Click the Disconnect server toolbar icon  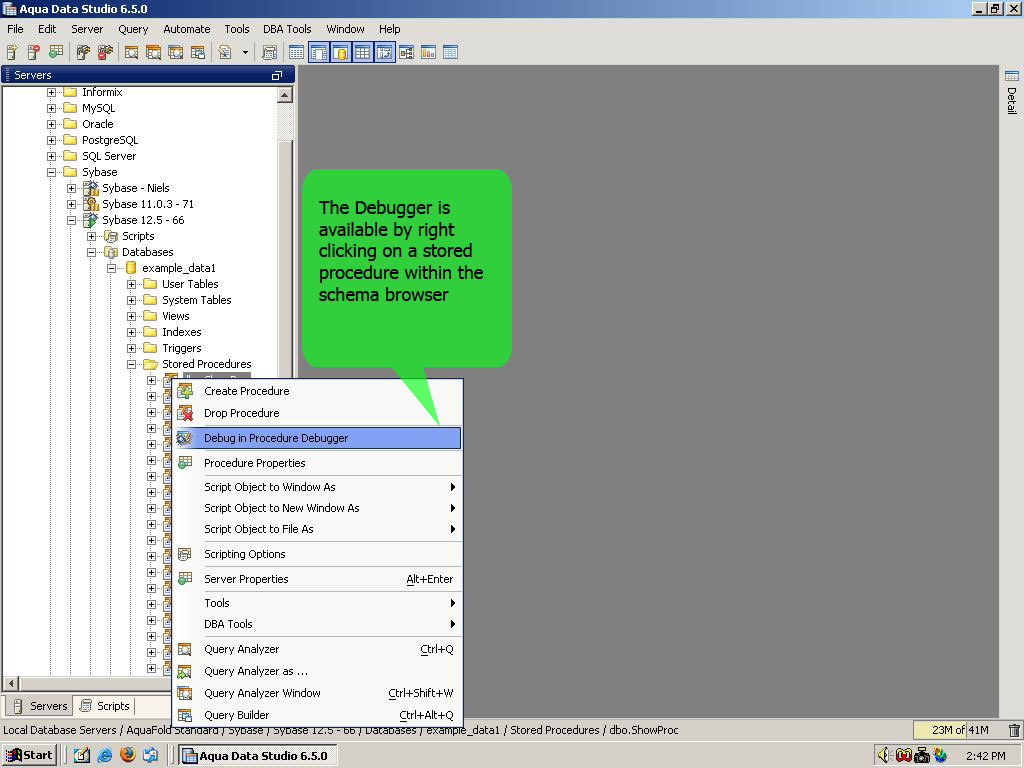105,52
